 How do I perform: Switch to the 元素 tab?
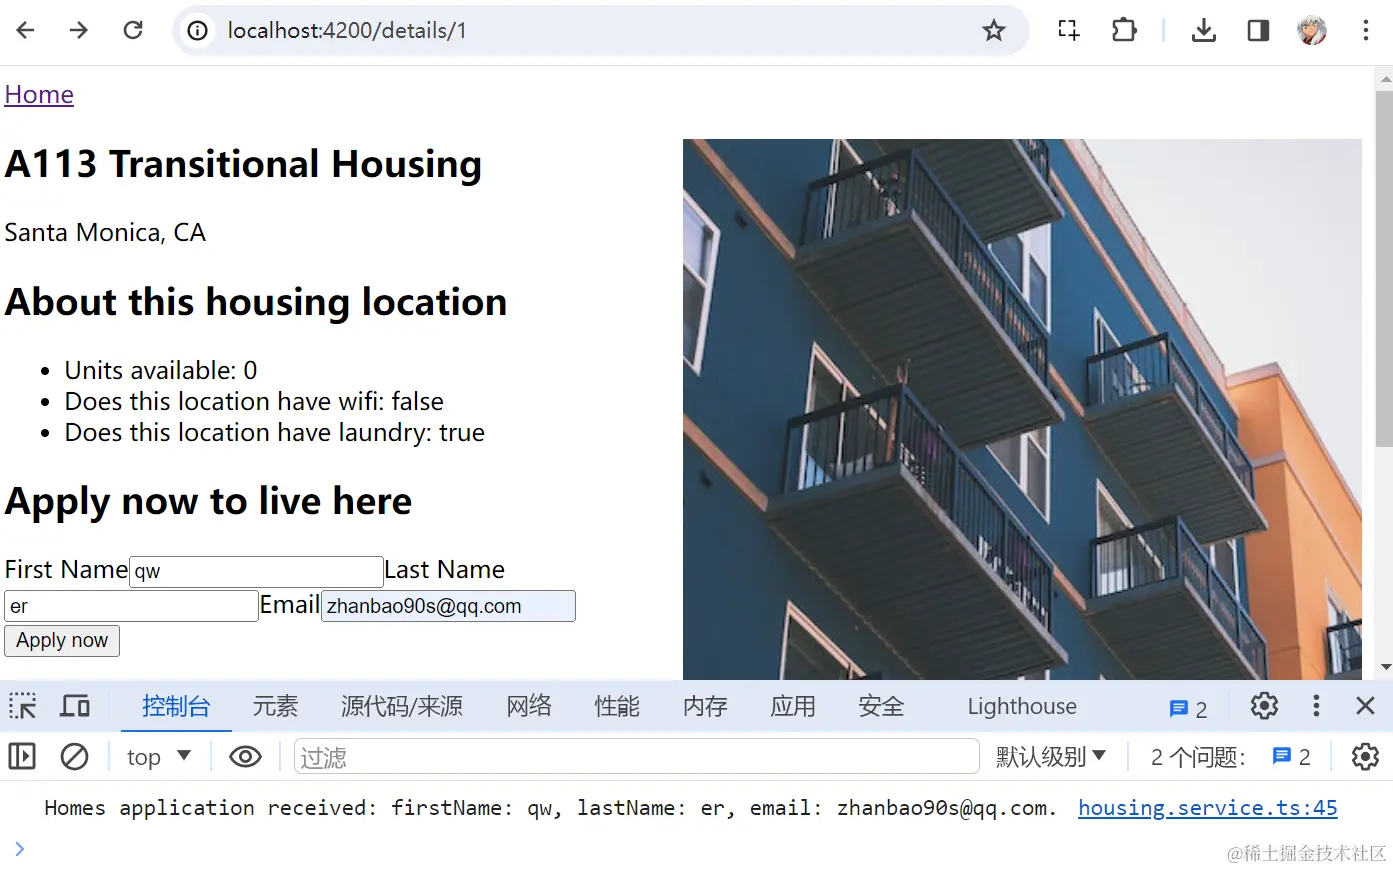(275, 706)
